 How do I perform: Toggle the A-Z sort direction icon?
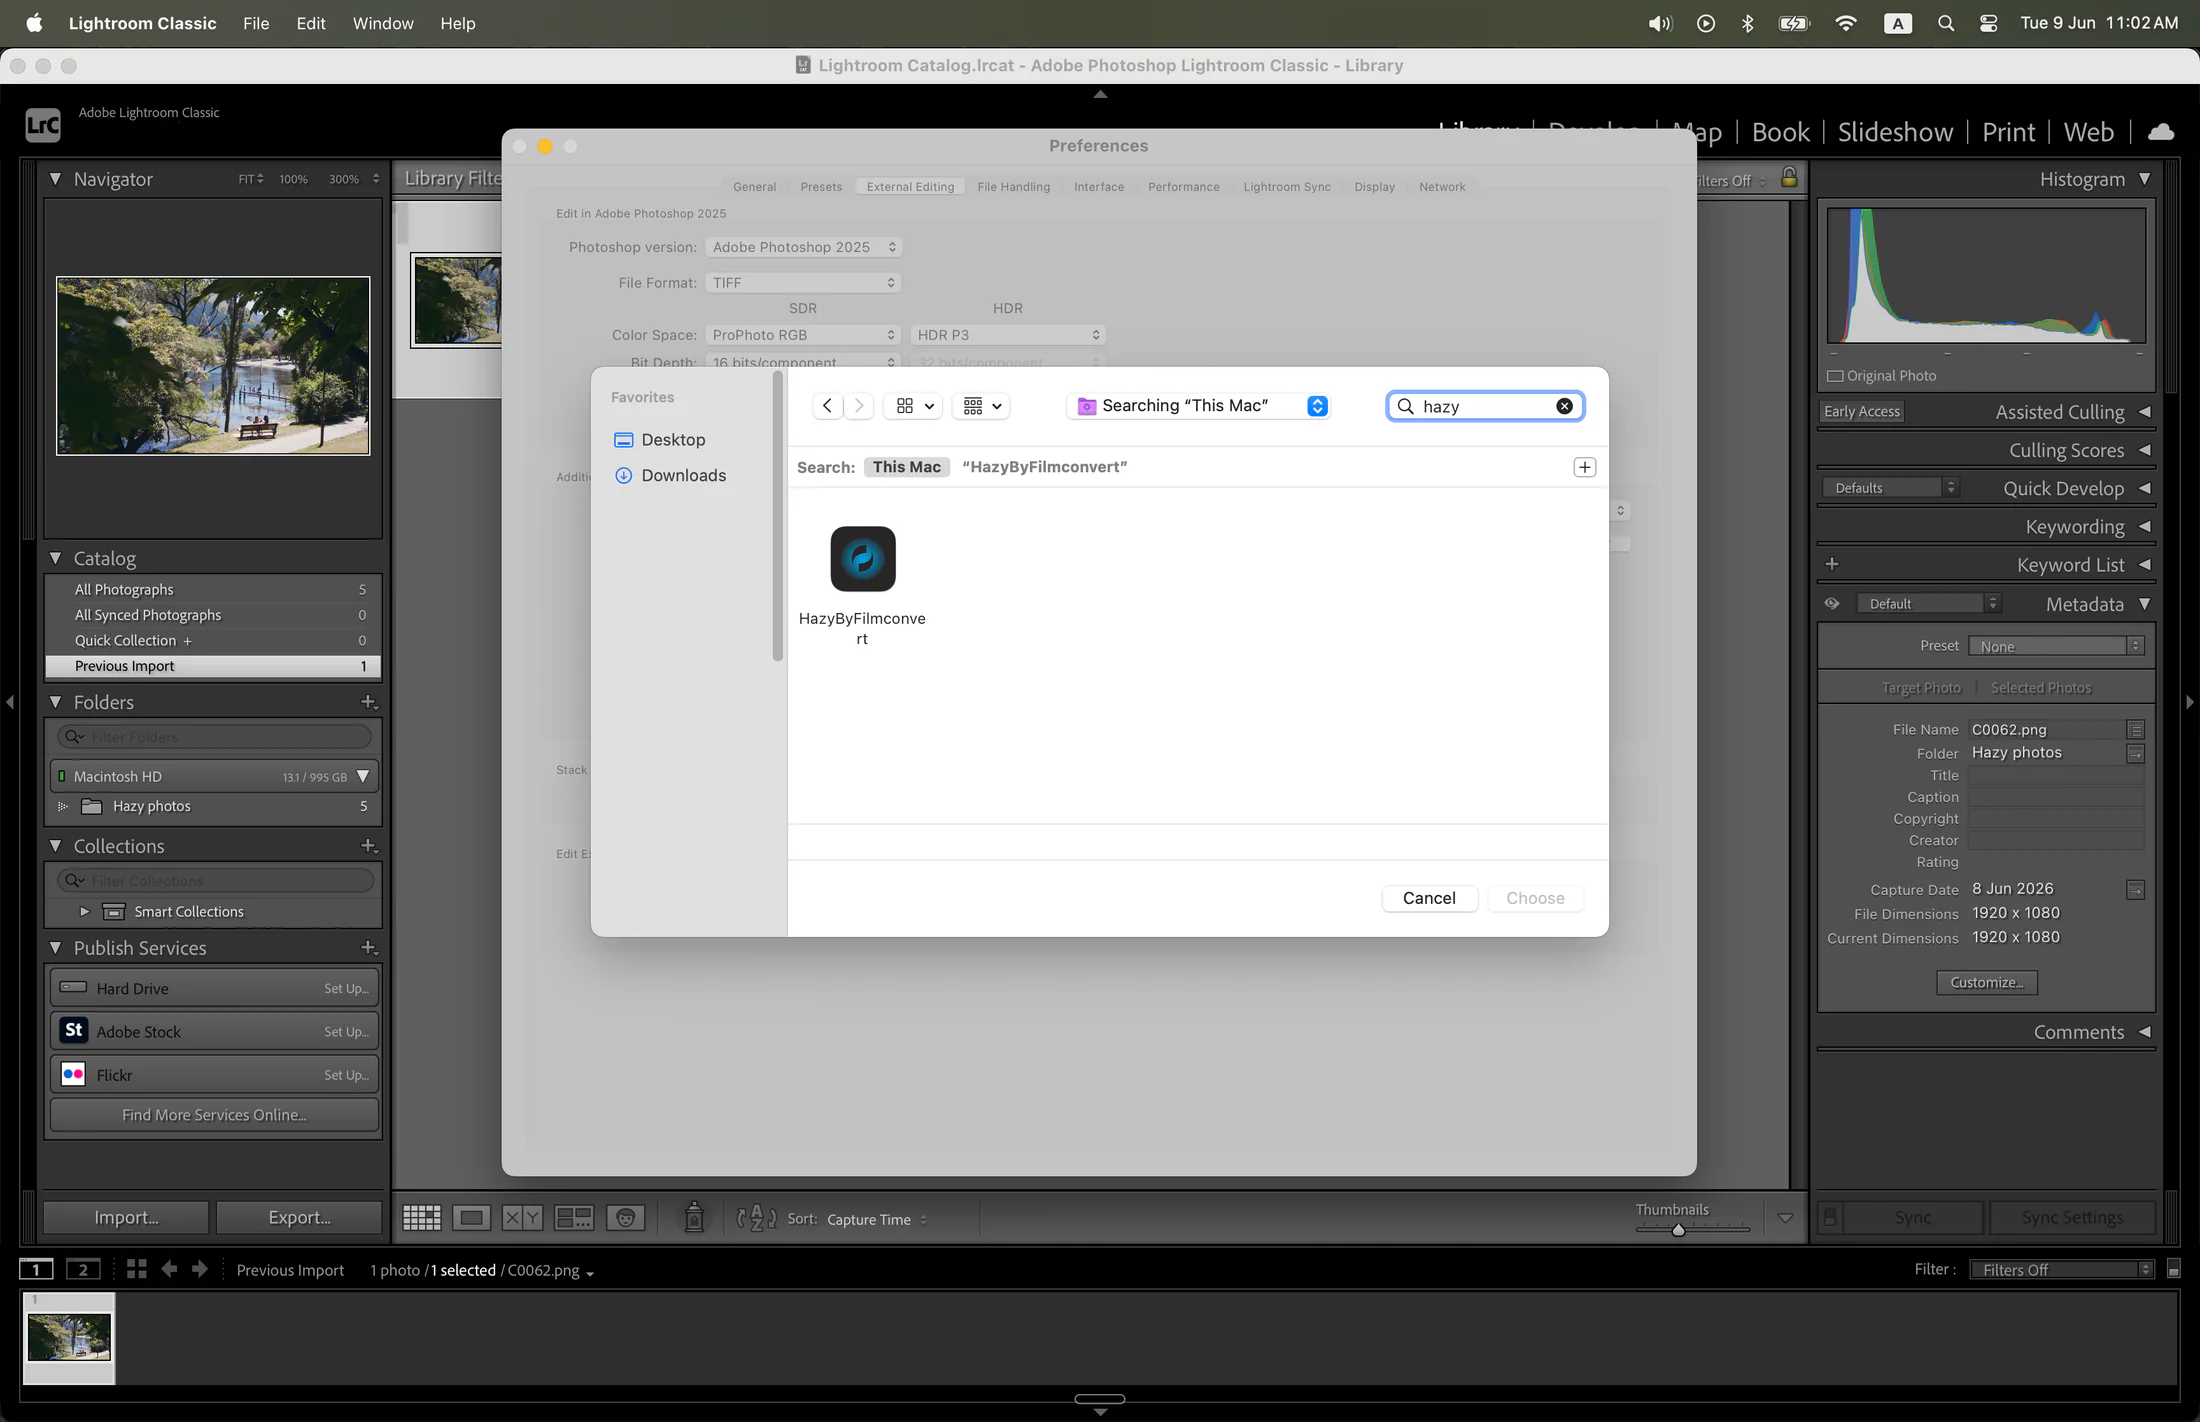pyautogui.click(x=756, y=1218)
